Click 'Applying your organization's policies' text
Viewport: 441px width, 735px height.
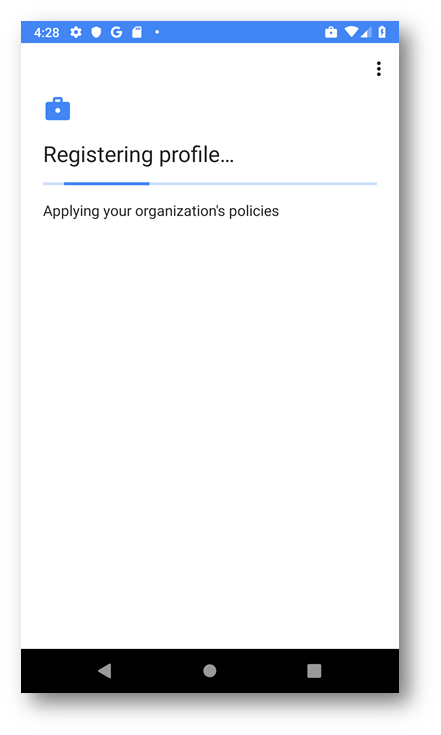[x=161, y=211]
